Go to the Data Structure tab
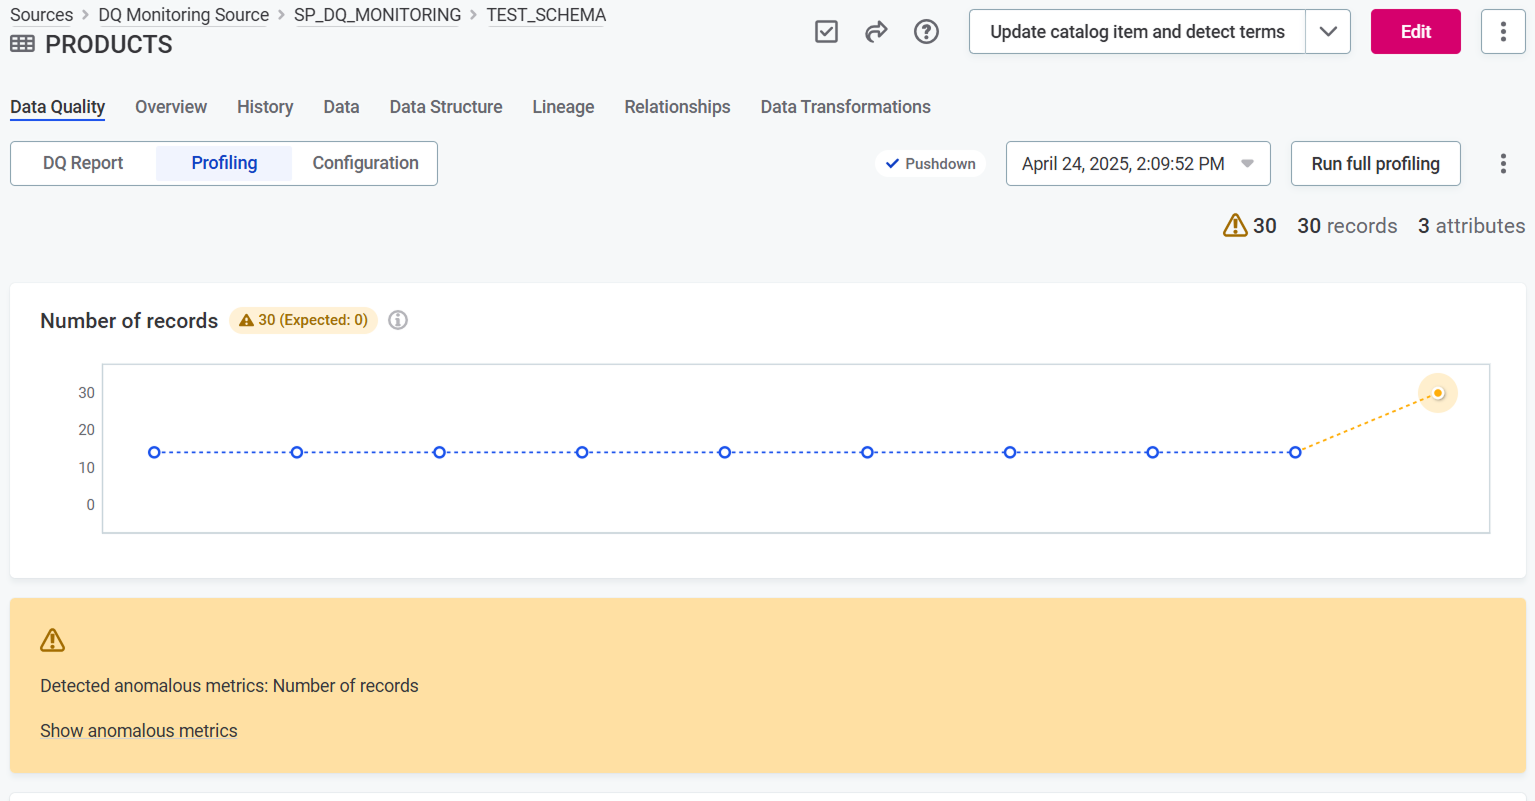 446,107
